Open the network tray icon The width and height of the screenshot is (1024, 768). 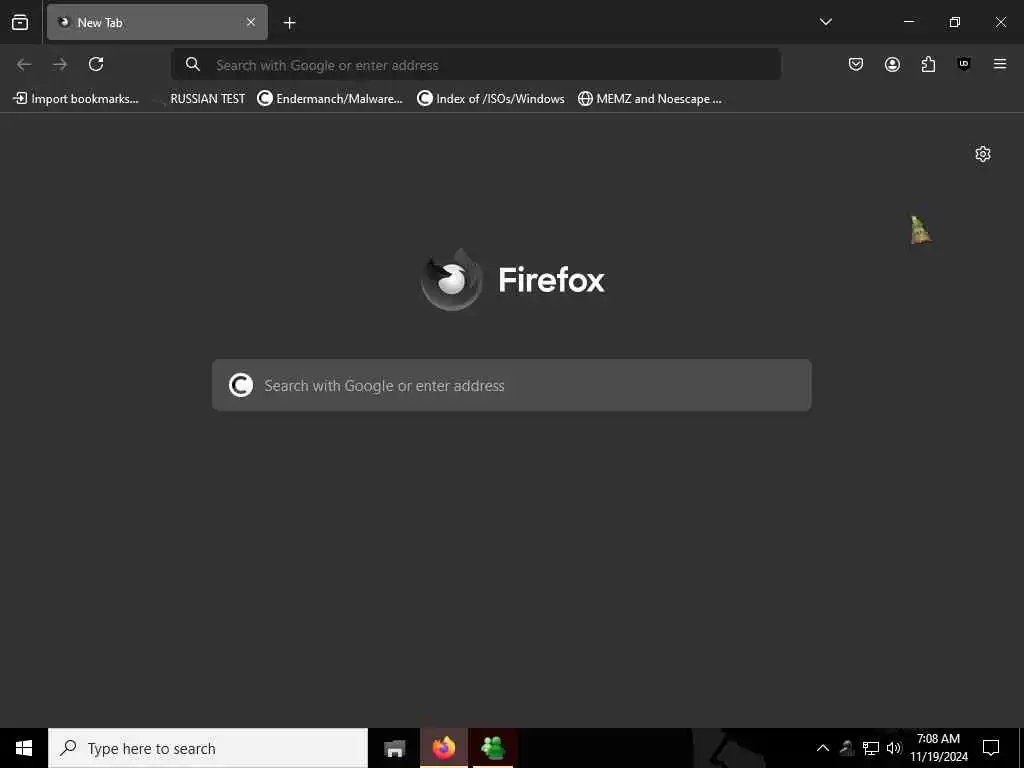point(871,748)
